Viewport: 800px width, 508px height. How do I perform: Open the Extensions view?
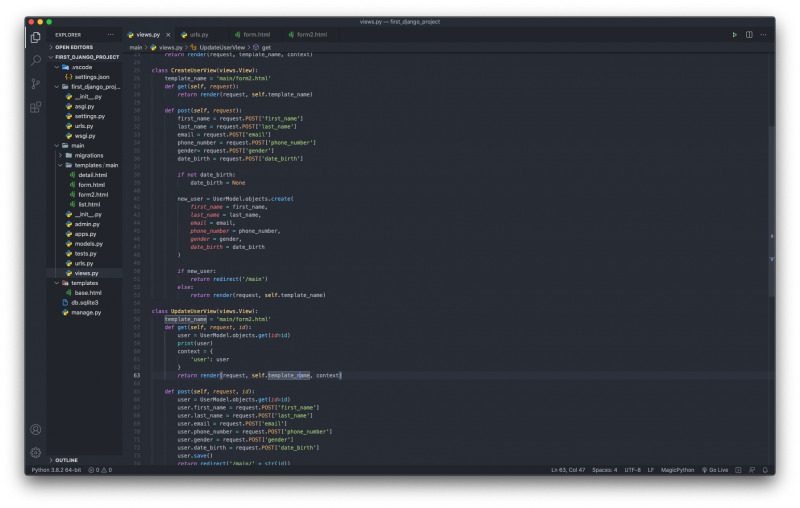36,106
